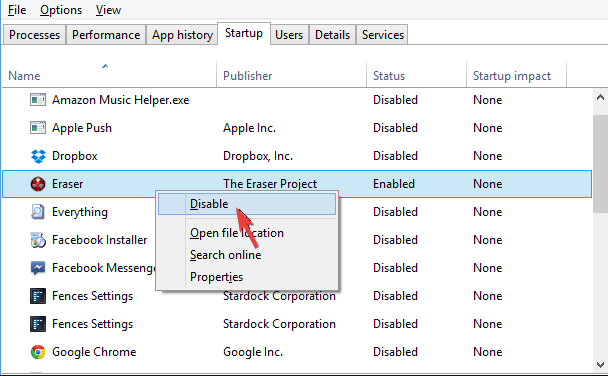Click the Apple Inc. publisher cell
The width and height of the screenshot is (608, 376).
[x=249, y=128]
